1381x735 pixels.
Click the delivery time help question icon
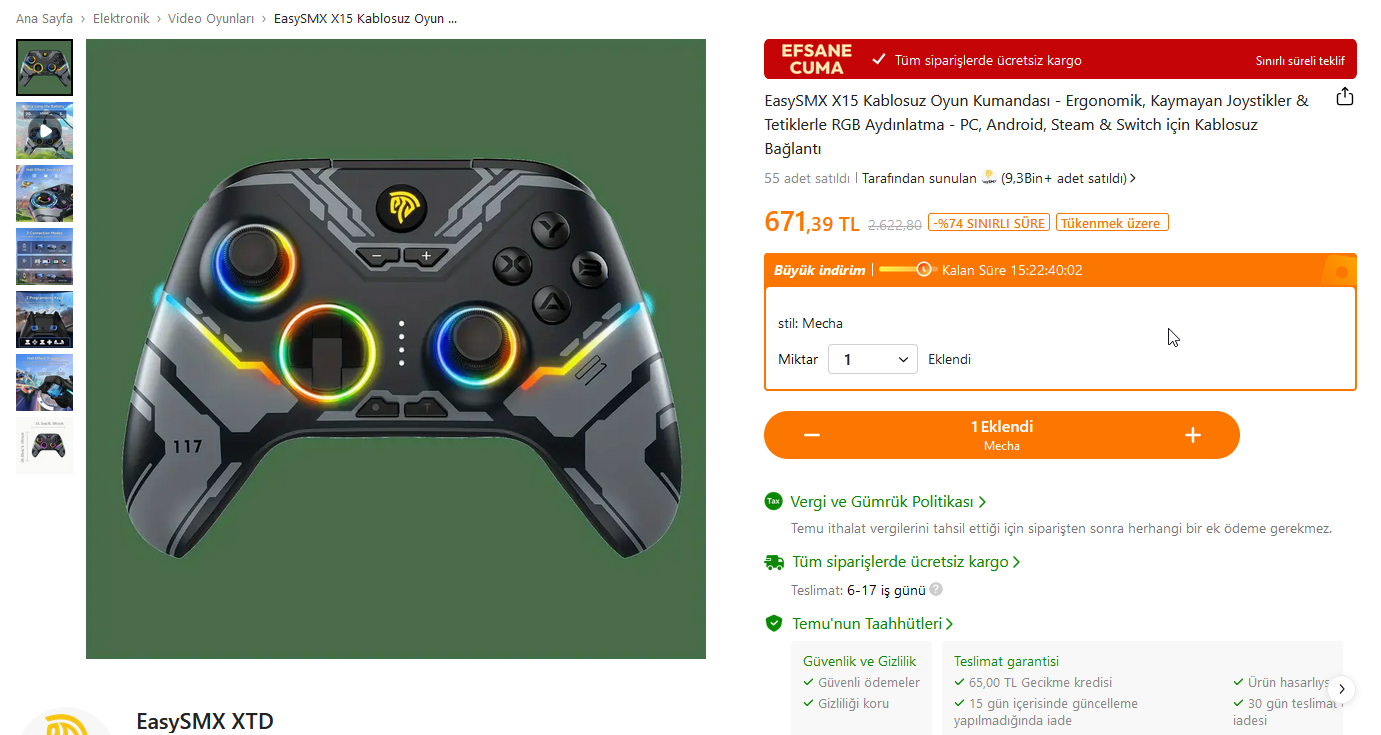coord(936,589)
